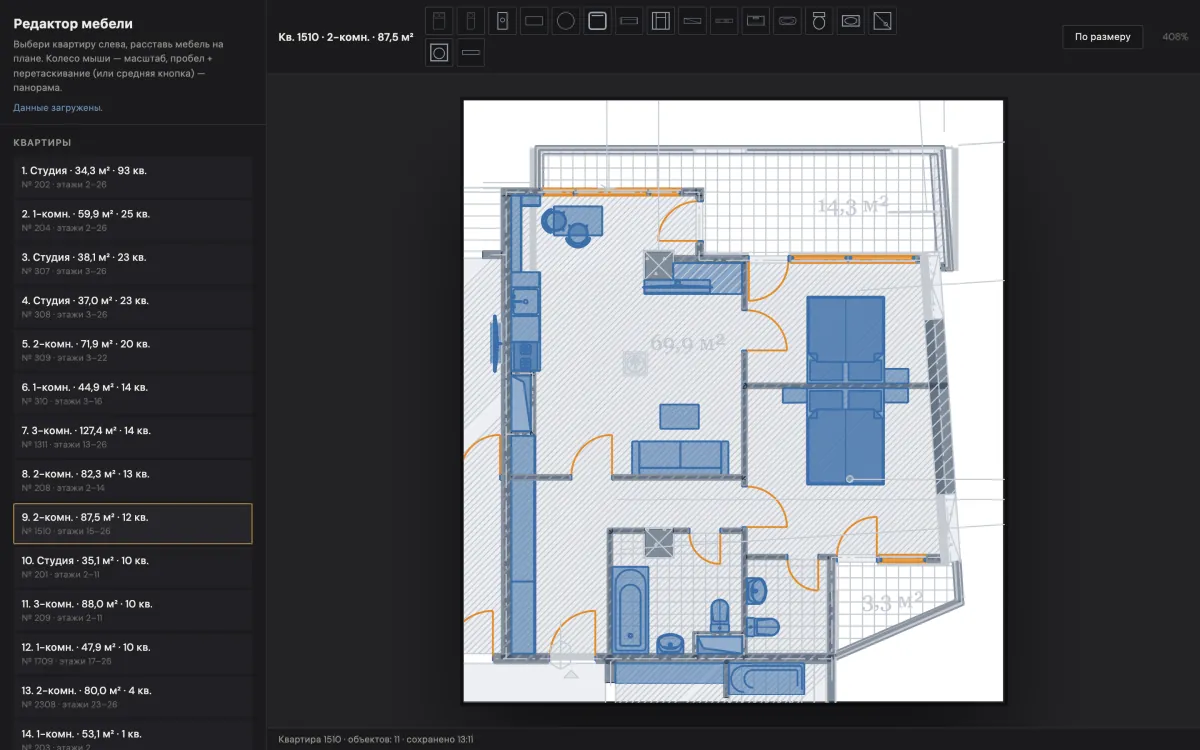Open apartment 7. 3-комн. 127,4 м²

133,437
